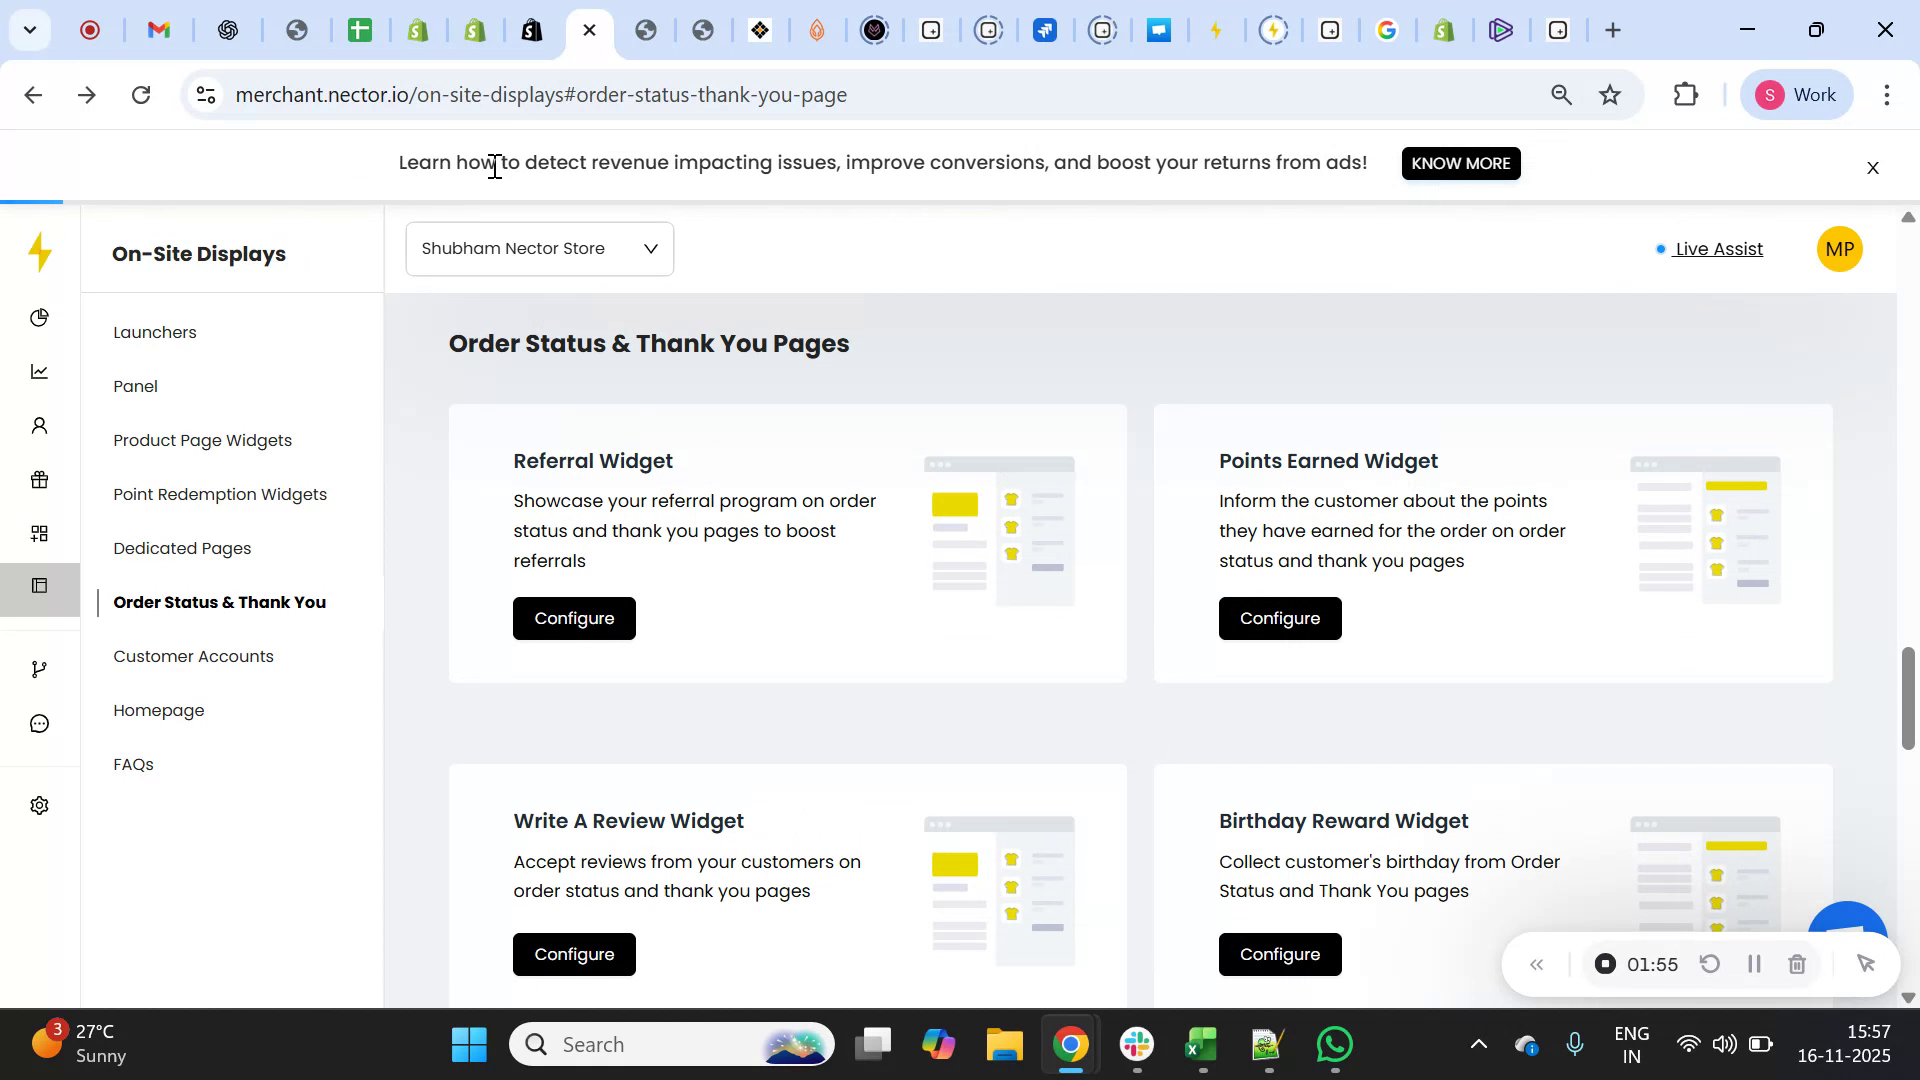Delete the recording with trash icon

1796,964
